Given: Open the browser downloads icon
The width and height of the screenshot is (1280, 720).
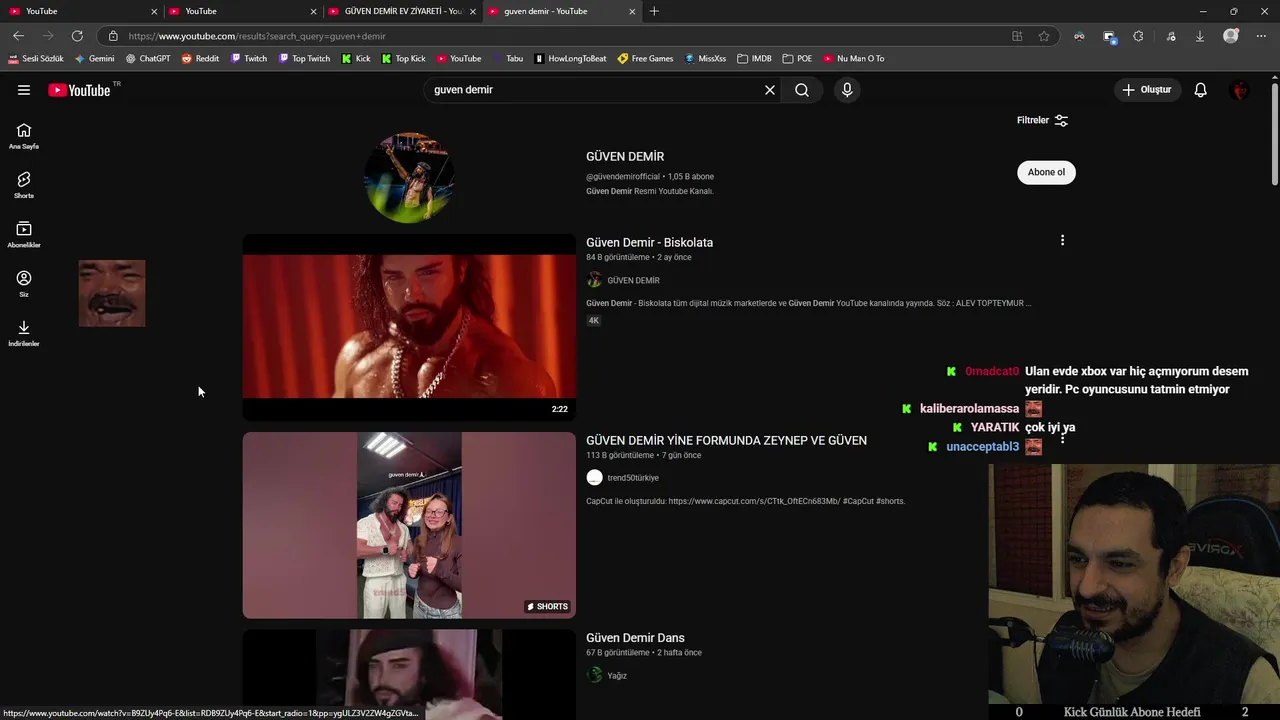Looking at the screenshot, I should (1199, 36).
